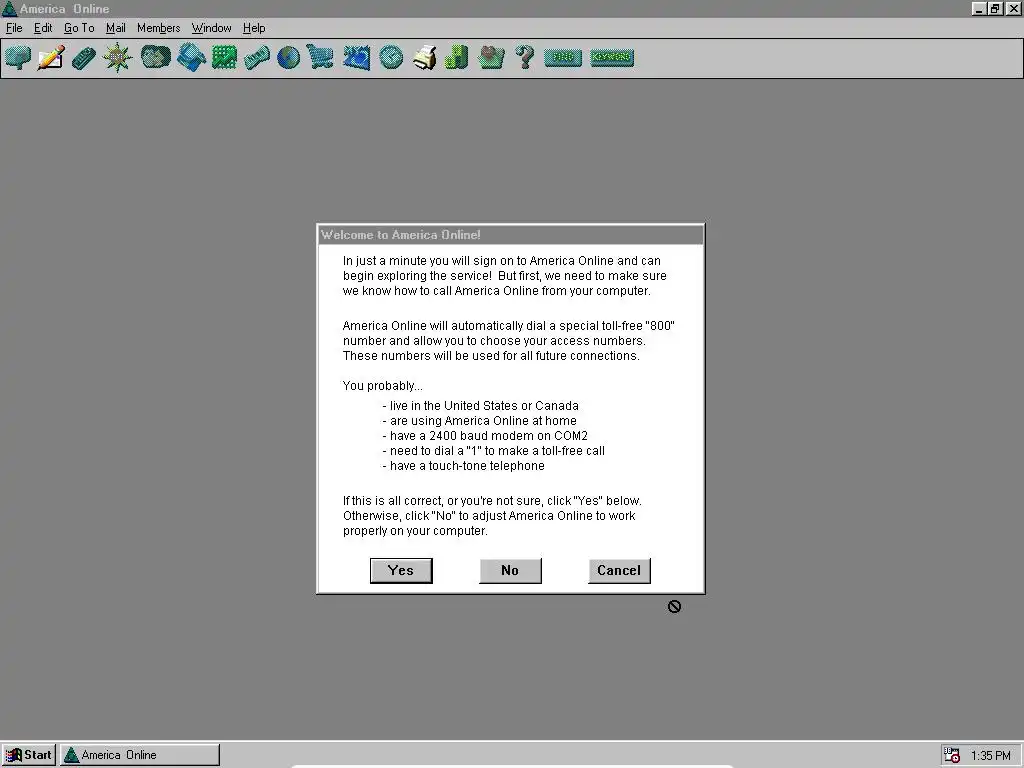This screenshot has width=1024, height=768.
Task: Click the starburst What's Hot icon
Action: pos(118,57)
